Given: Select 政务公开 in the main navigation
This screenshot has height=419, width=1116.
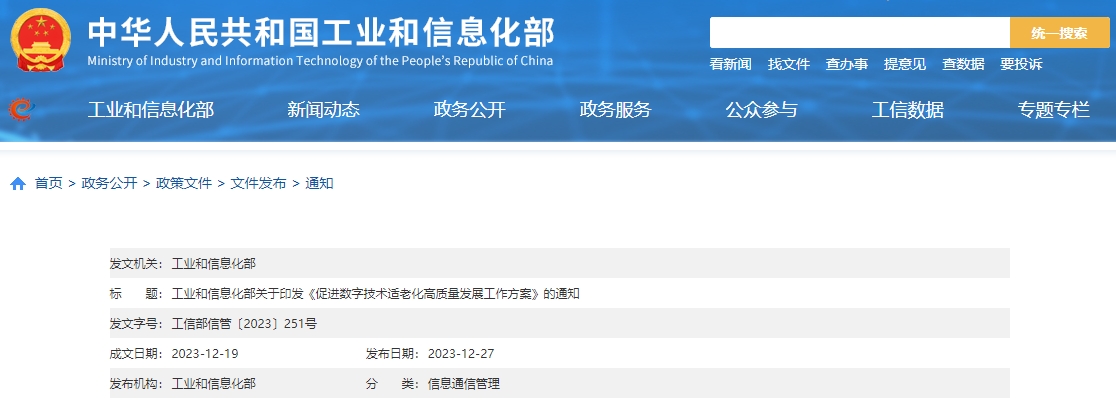Looking at the screenshot, I should click(x=469, y=110).
